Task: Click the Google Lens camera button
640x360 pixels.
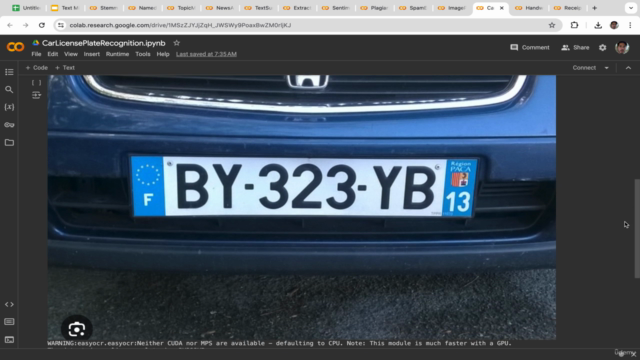Action: coord(77,329)
